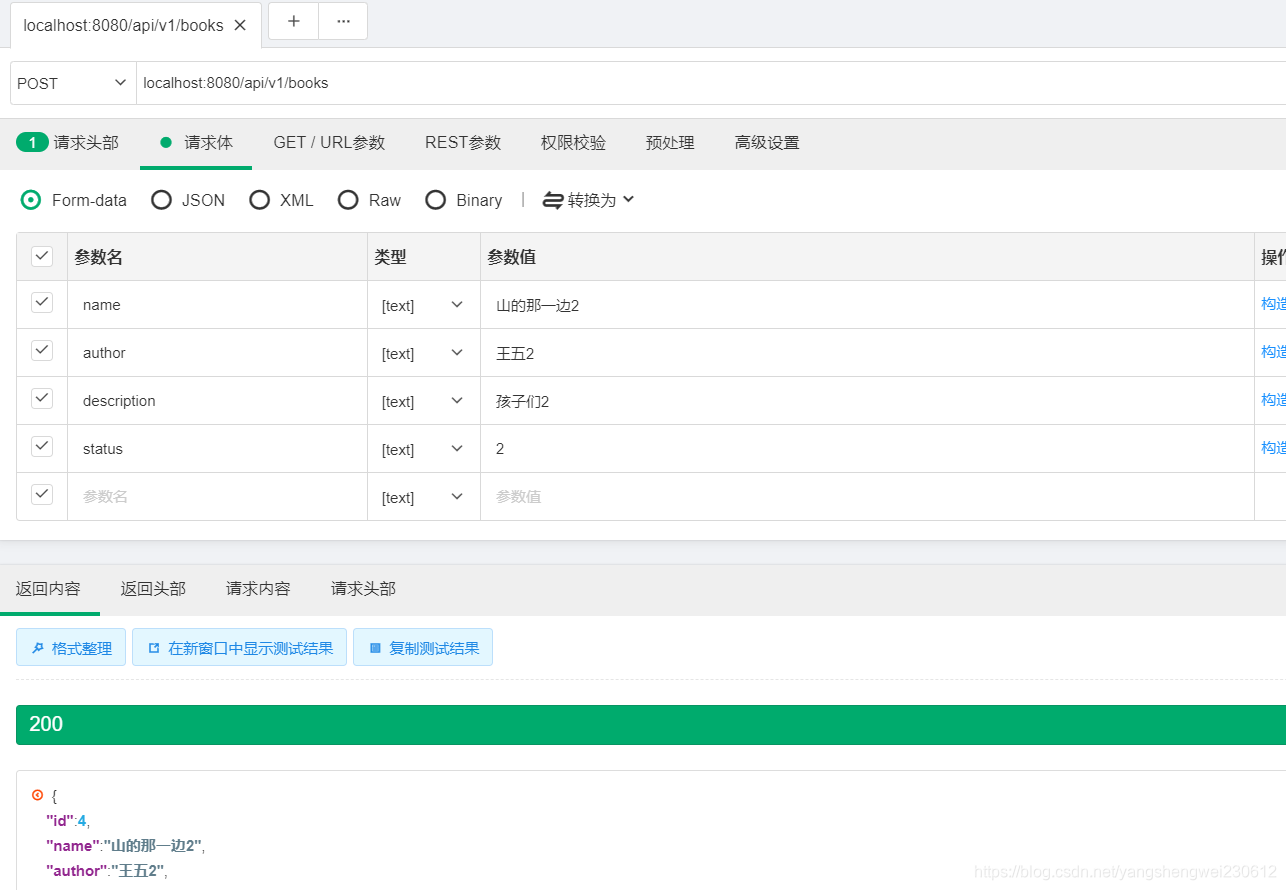Collapse the JSON response root object toggle

37,796
